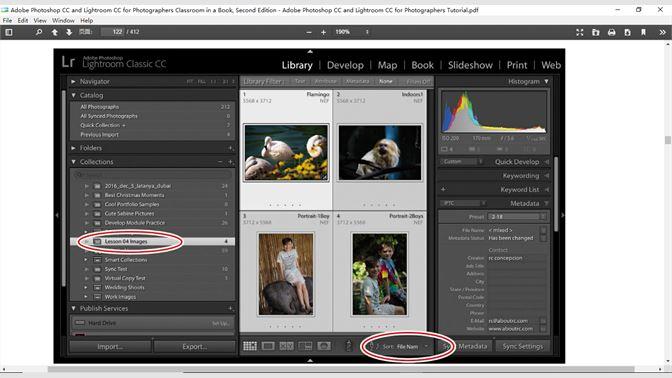Select the Portrait-2Boys thumbnail
Image resolution: width=672 pixels, height=378 pixels.
pyautogui.click(x=380, y=274)
